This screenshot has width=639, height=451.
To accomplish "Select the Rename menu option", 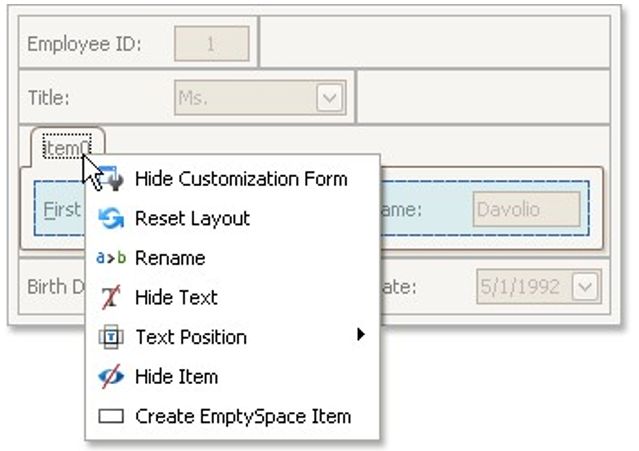I will [x=170, y=258].
